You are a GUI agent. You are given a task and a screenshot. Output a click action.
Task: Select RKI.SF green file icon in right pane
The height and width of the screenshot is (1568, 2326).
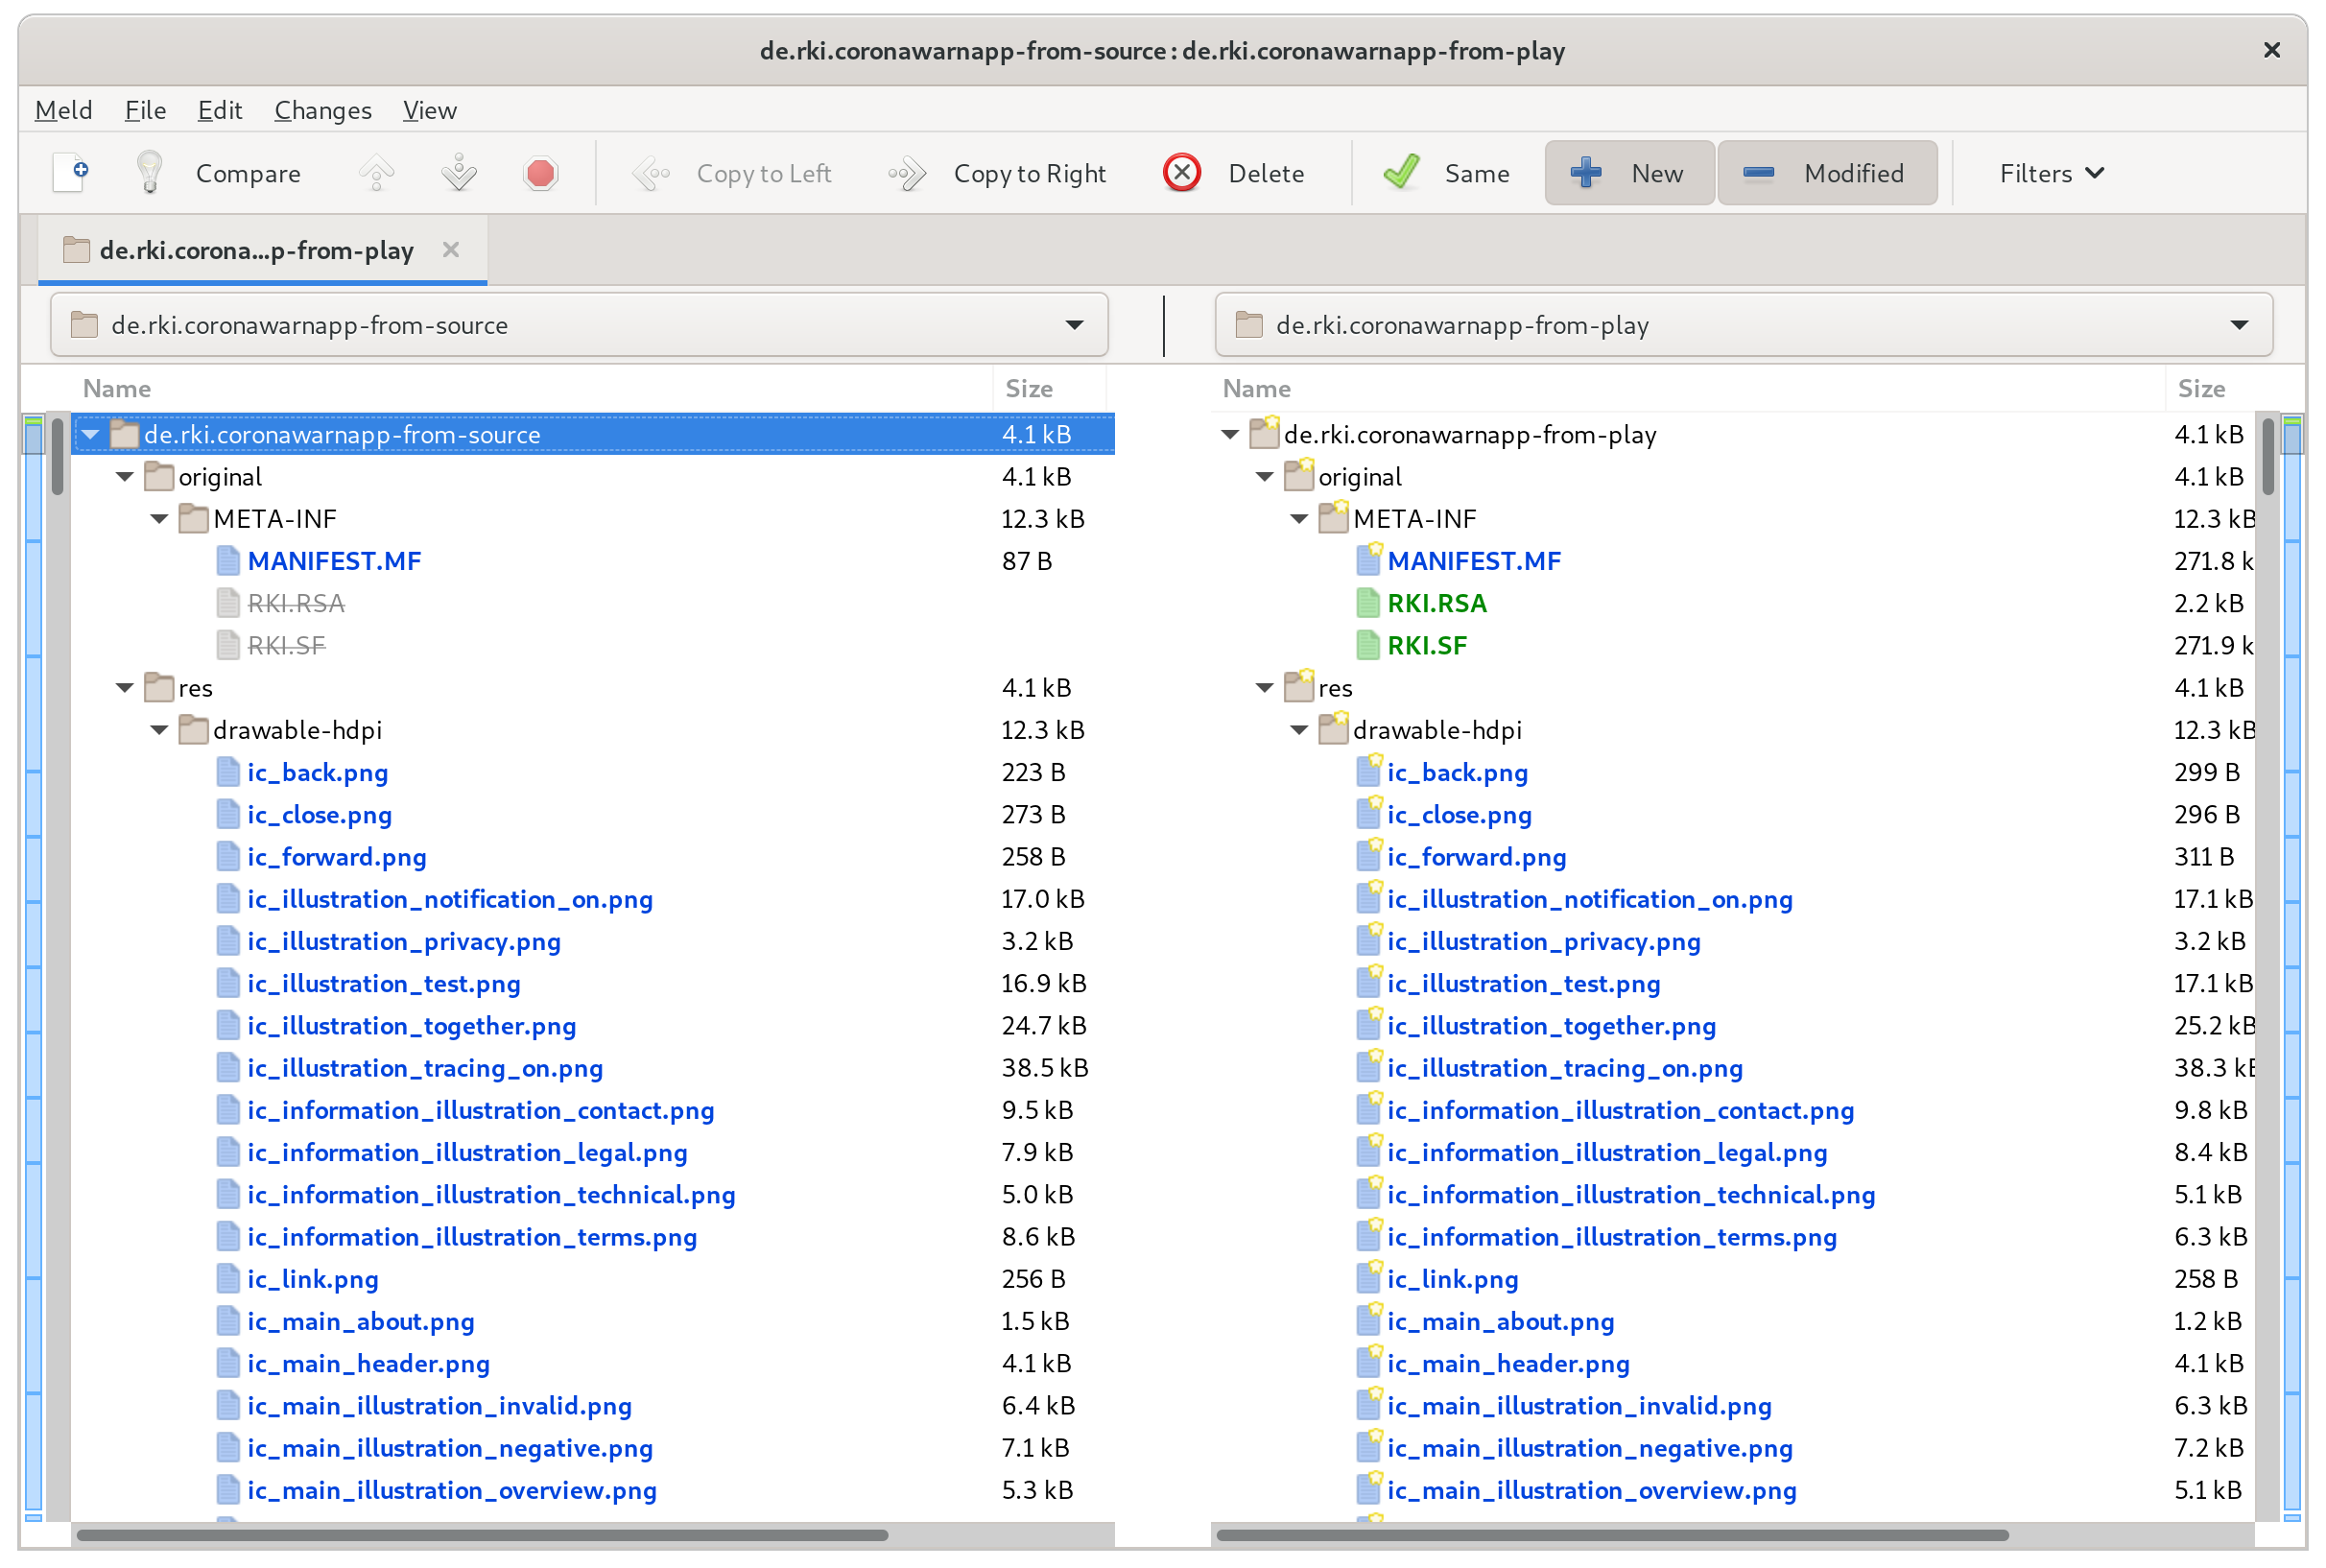click(x=1368, y=645)
